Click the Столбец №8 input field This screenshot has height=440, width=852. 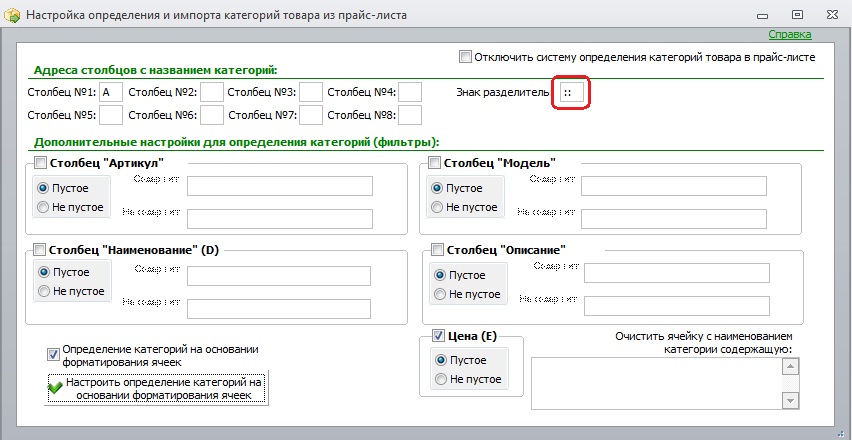pos(410,115)
